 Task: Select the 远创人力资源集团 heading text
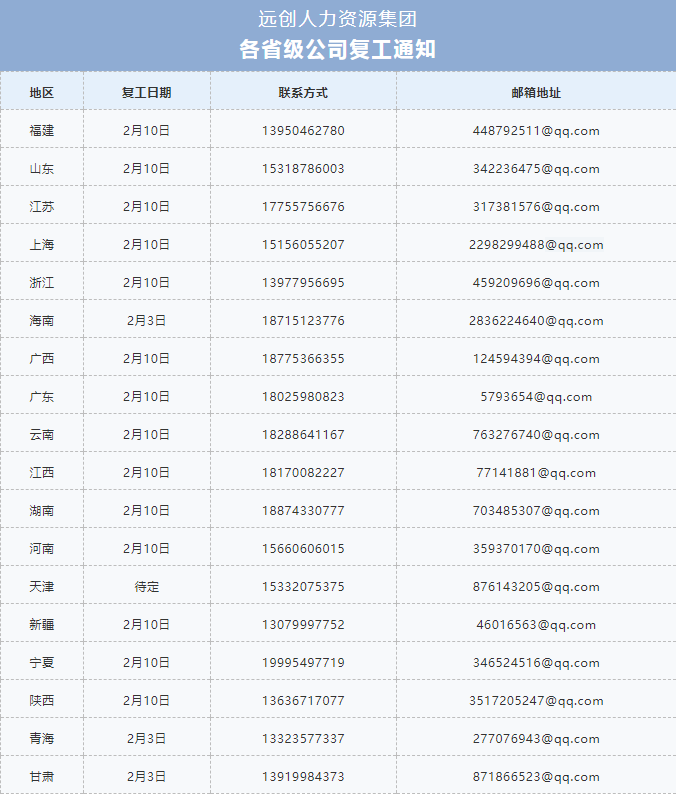point(337,19)
